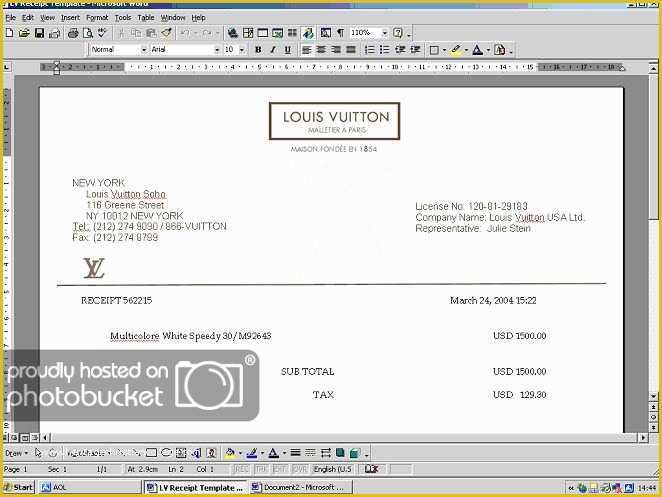Set Align Left for paragraph
This screenshot has width=662, height=497.
tap(307, 50)
